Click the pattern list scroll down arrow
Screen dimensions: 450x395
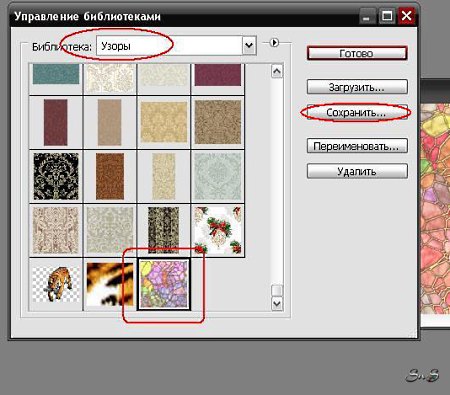[x=277, y=304]
